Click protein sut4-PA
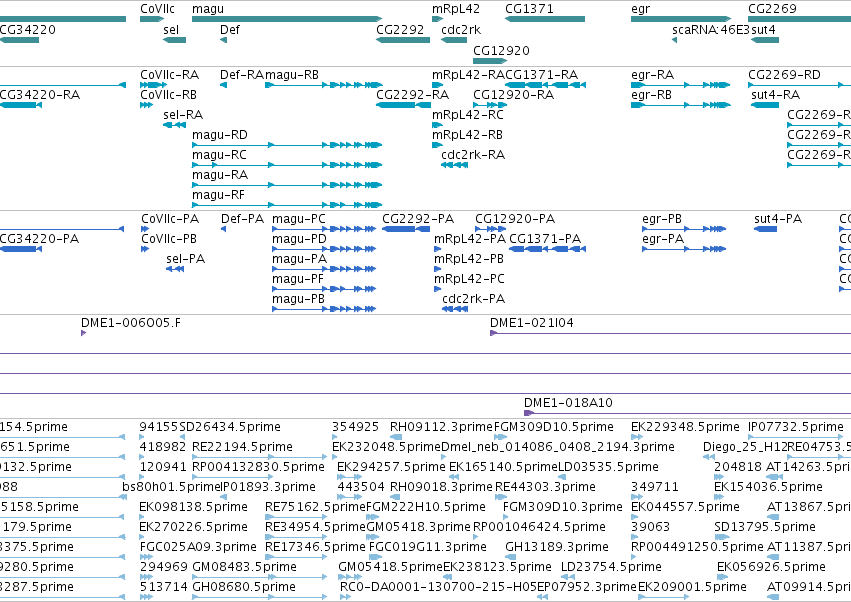This screenshot has height=602, width=851. tap(765, 229)
